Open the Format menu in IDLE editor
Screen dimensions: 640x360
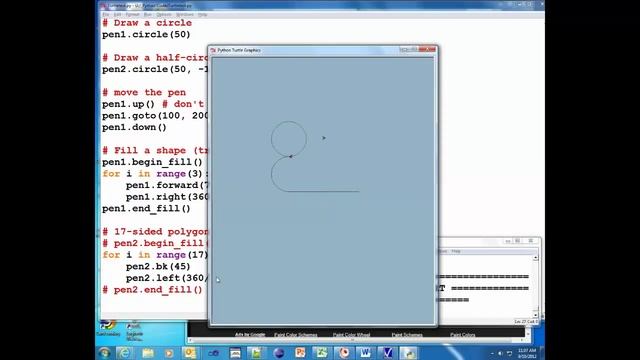132,15
